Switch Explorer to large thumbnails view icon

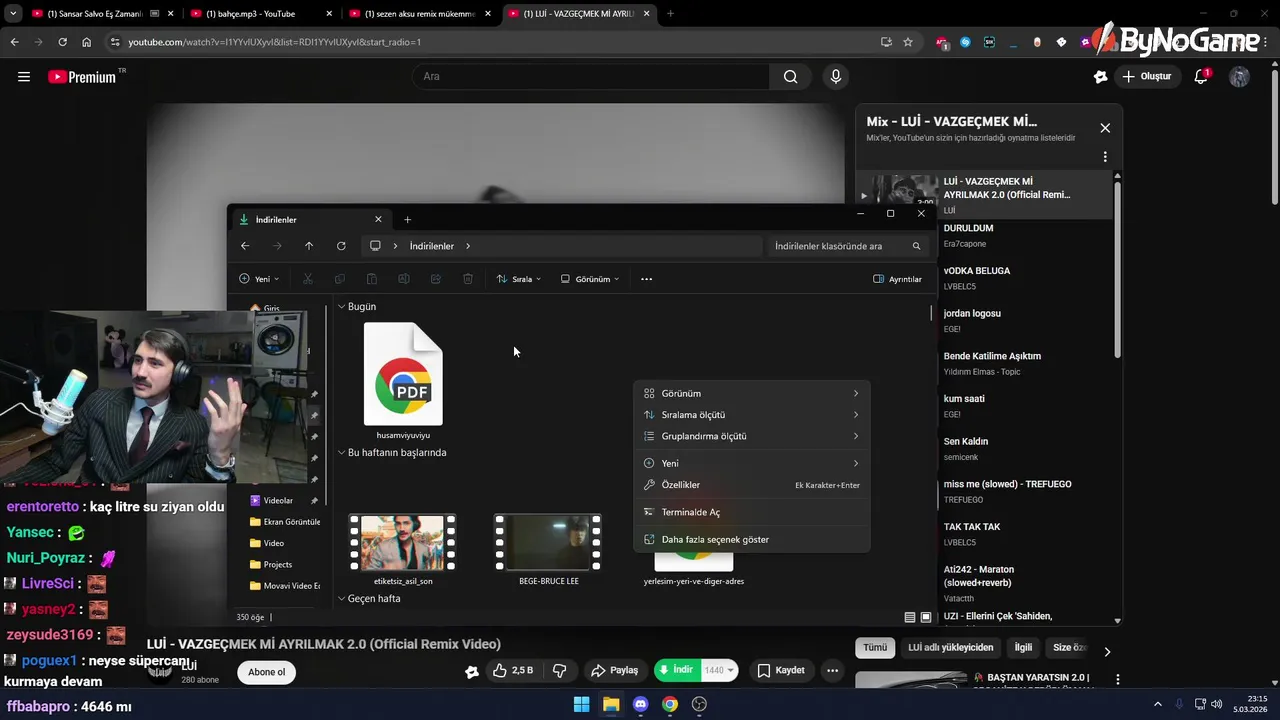point(926,617)
